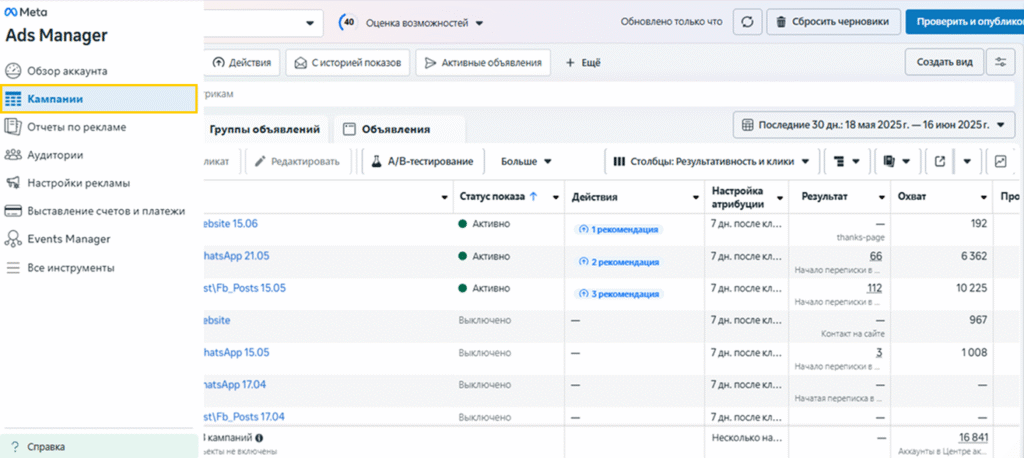The height and width of the screenshot is (458, 1024).
Task: Open the view filter settings sliders icon
Action: pyautogui.click(x=1000, y=62)
